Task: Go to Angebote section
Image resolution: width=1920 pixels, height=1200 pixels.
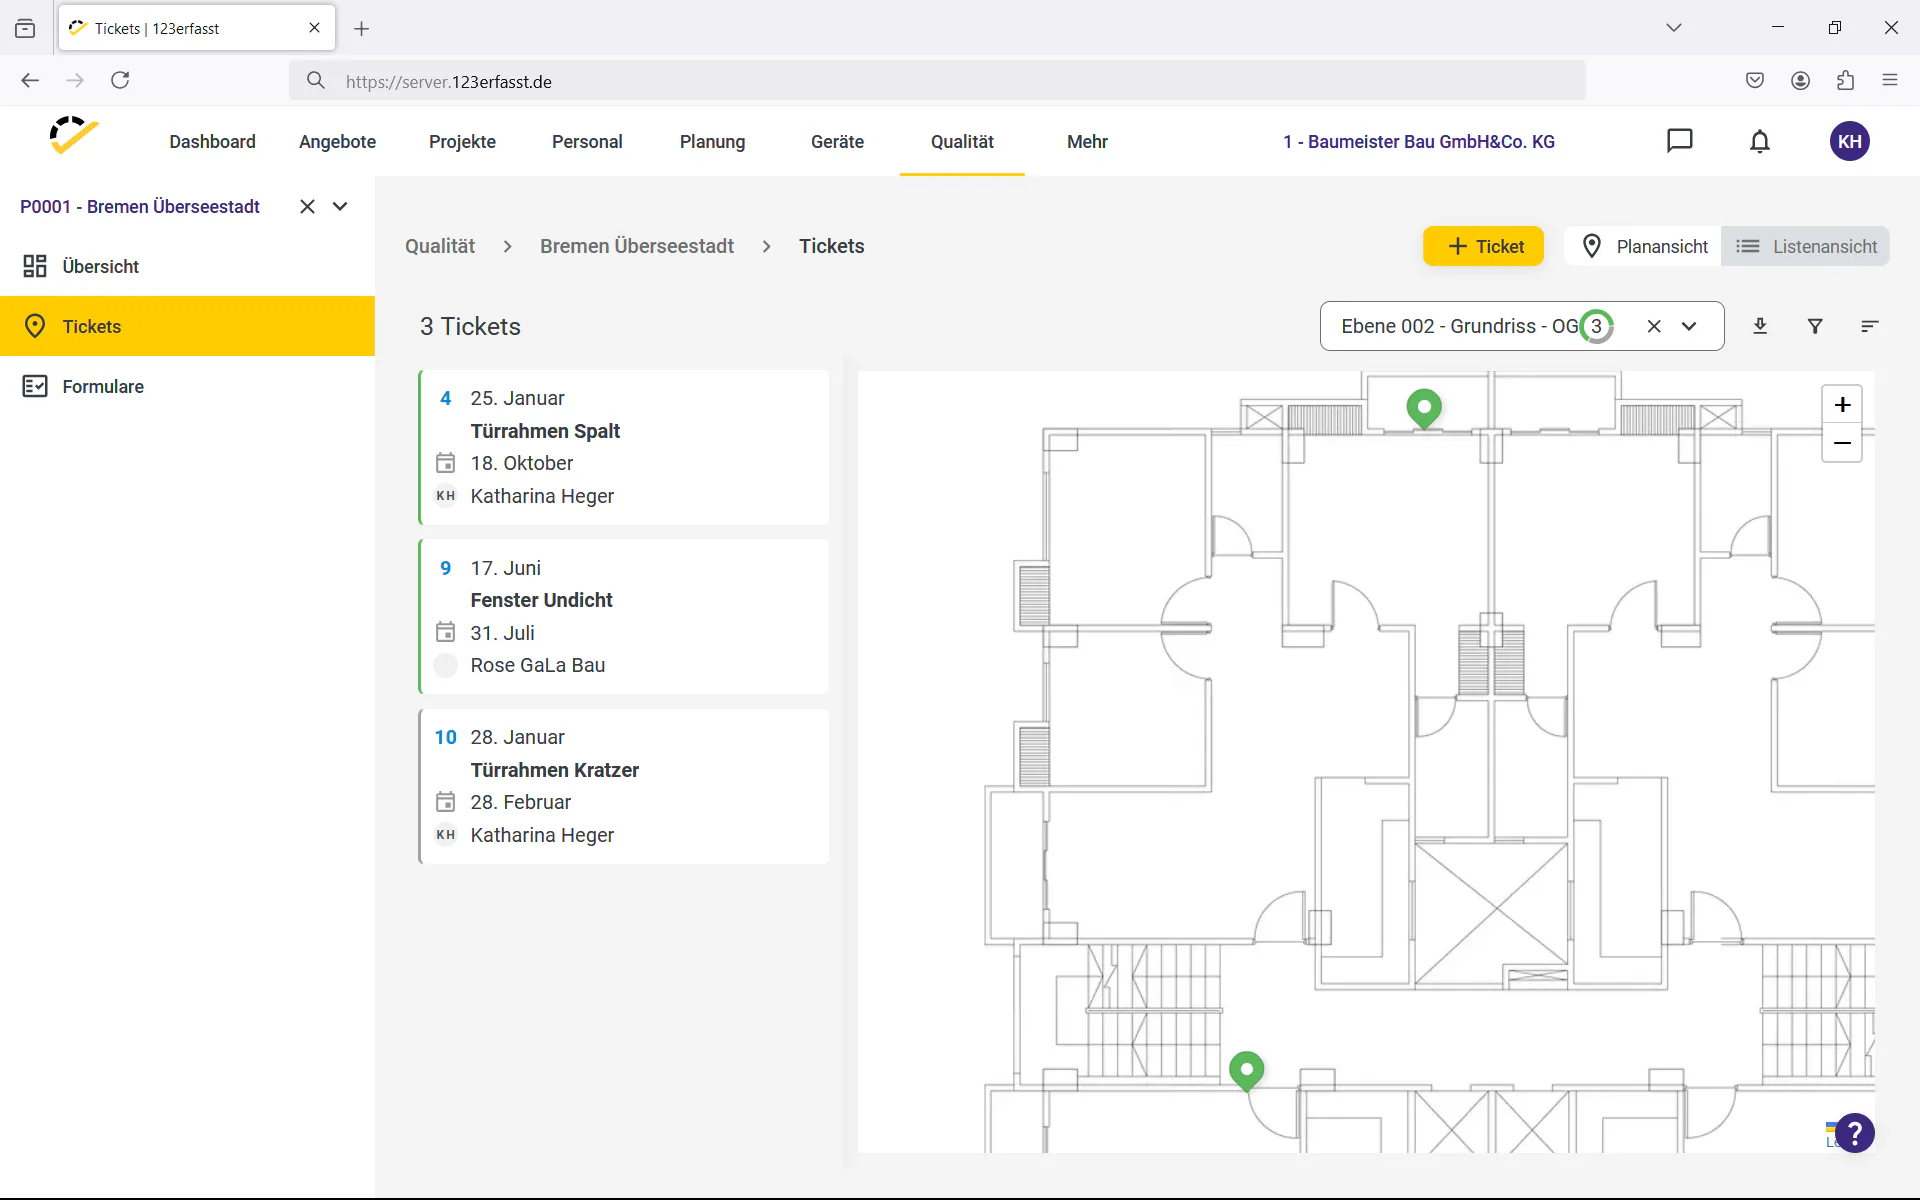Action: (x=337, y=142)
